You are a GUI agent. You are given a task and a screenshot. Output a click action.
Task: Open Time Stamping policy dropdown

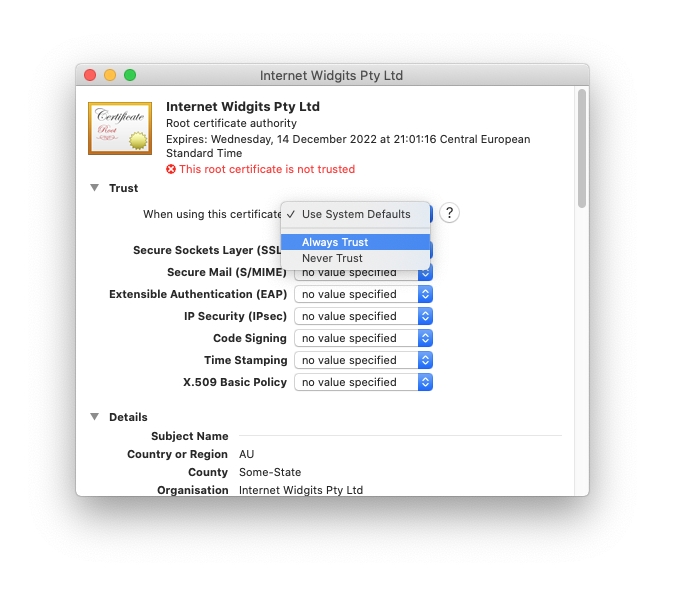363,360
